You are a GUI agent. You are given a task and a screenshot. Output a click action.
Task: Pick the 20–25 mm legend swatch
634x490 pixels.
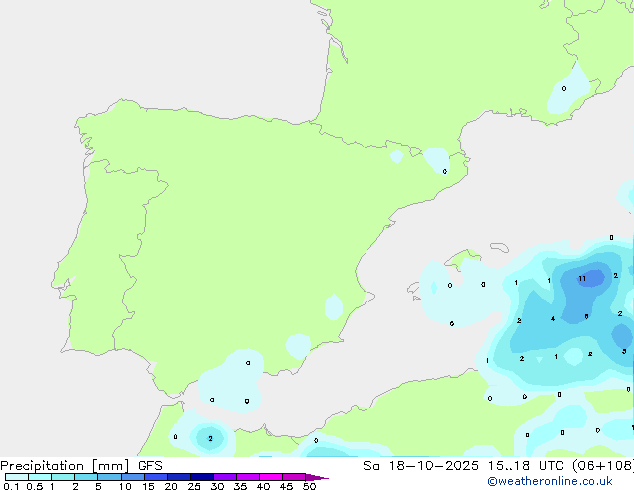tap(179, 477)
